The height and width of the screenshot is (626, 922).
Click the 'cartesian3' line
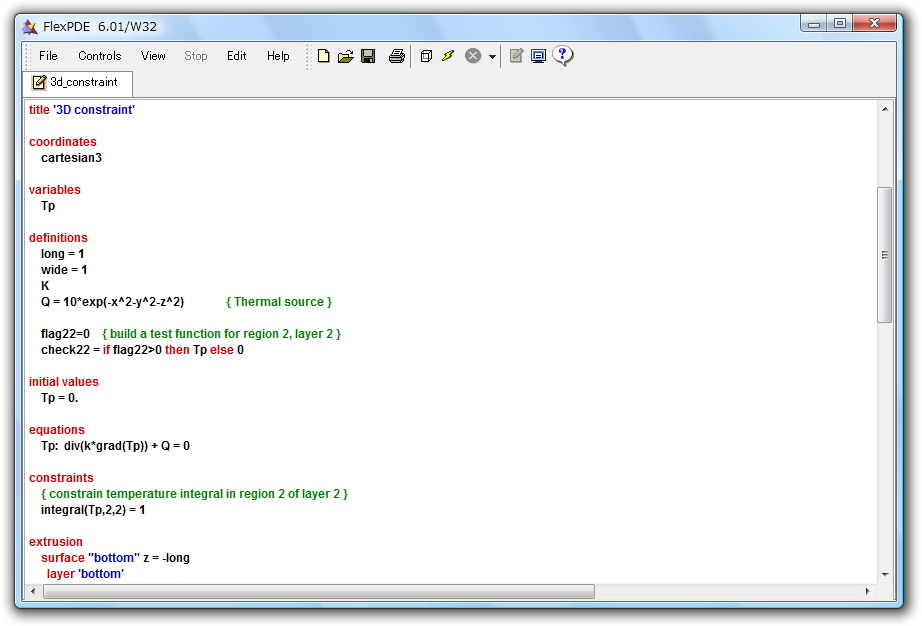coord(71,158)
